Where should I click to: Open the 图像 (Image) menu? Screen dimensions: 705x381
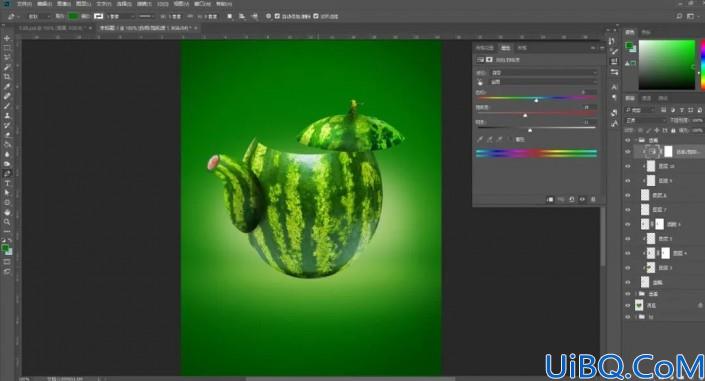pyautogui.click(x=63, y=4)
